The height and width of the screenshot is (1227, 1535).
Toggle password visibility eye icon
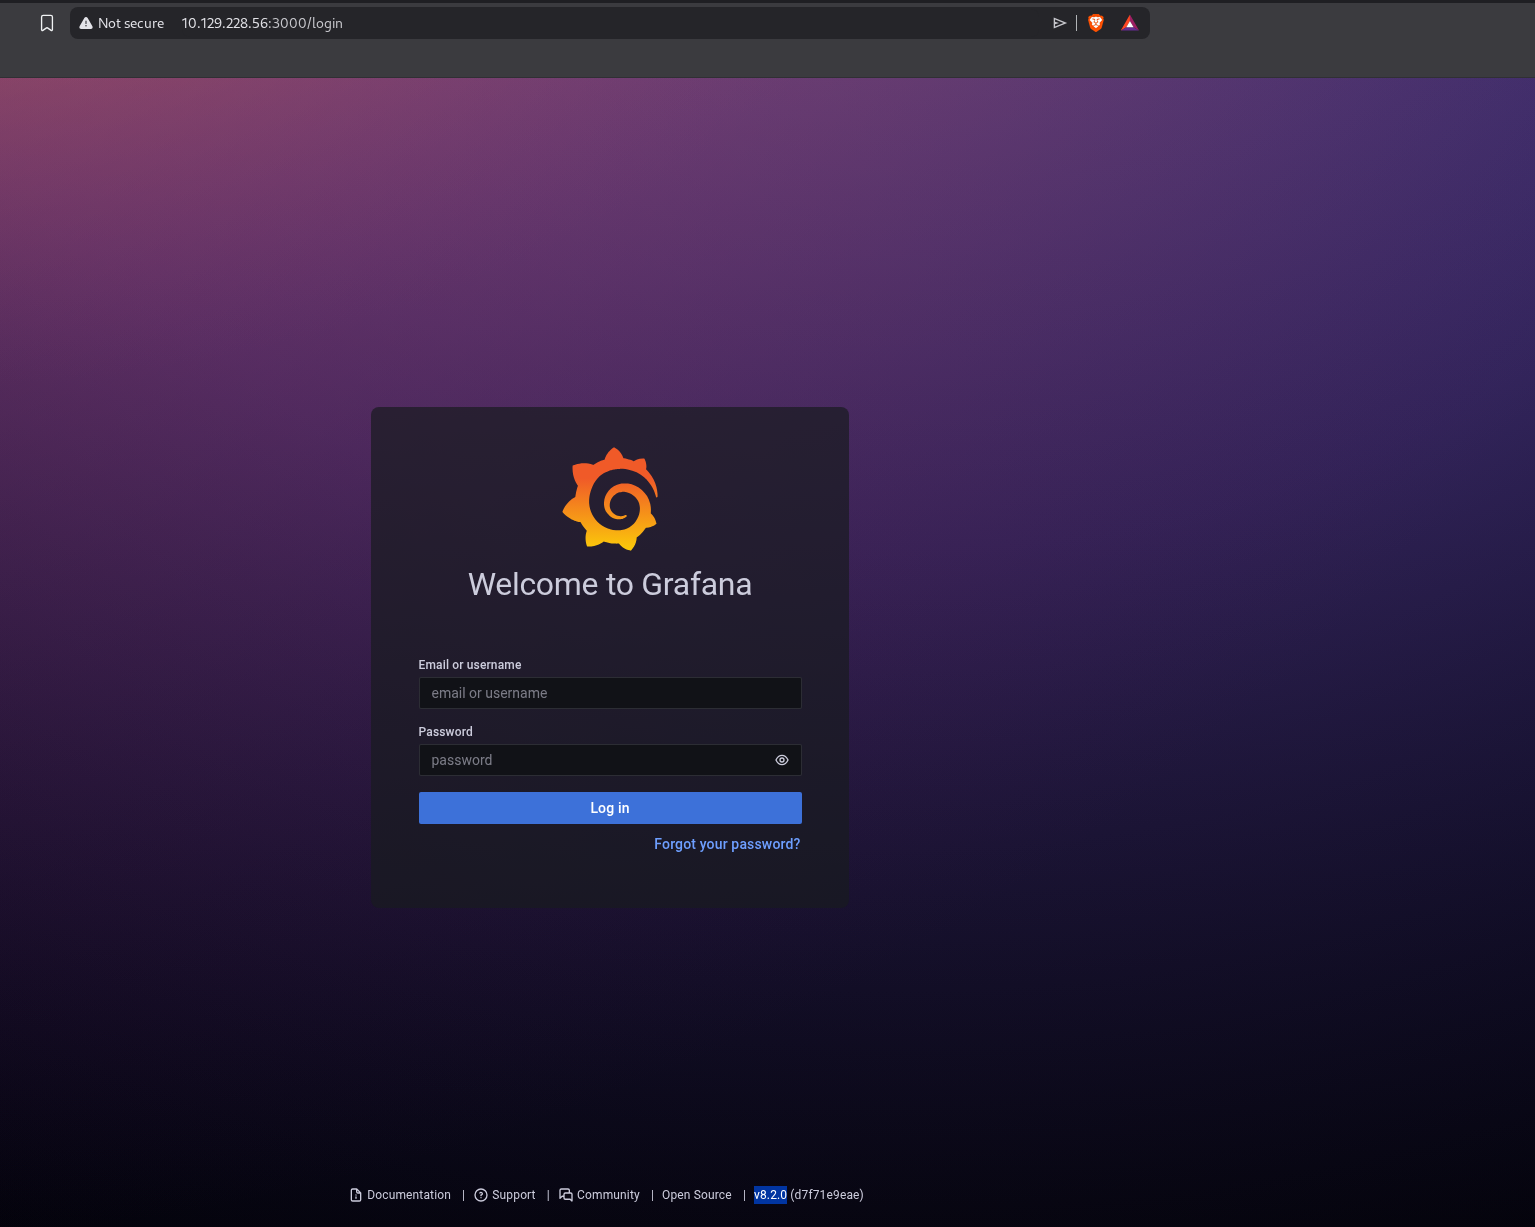click(x=782, y=760)
